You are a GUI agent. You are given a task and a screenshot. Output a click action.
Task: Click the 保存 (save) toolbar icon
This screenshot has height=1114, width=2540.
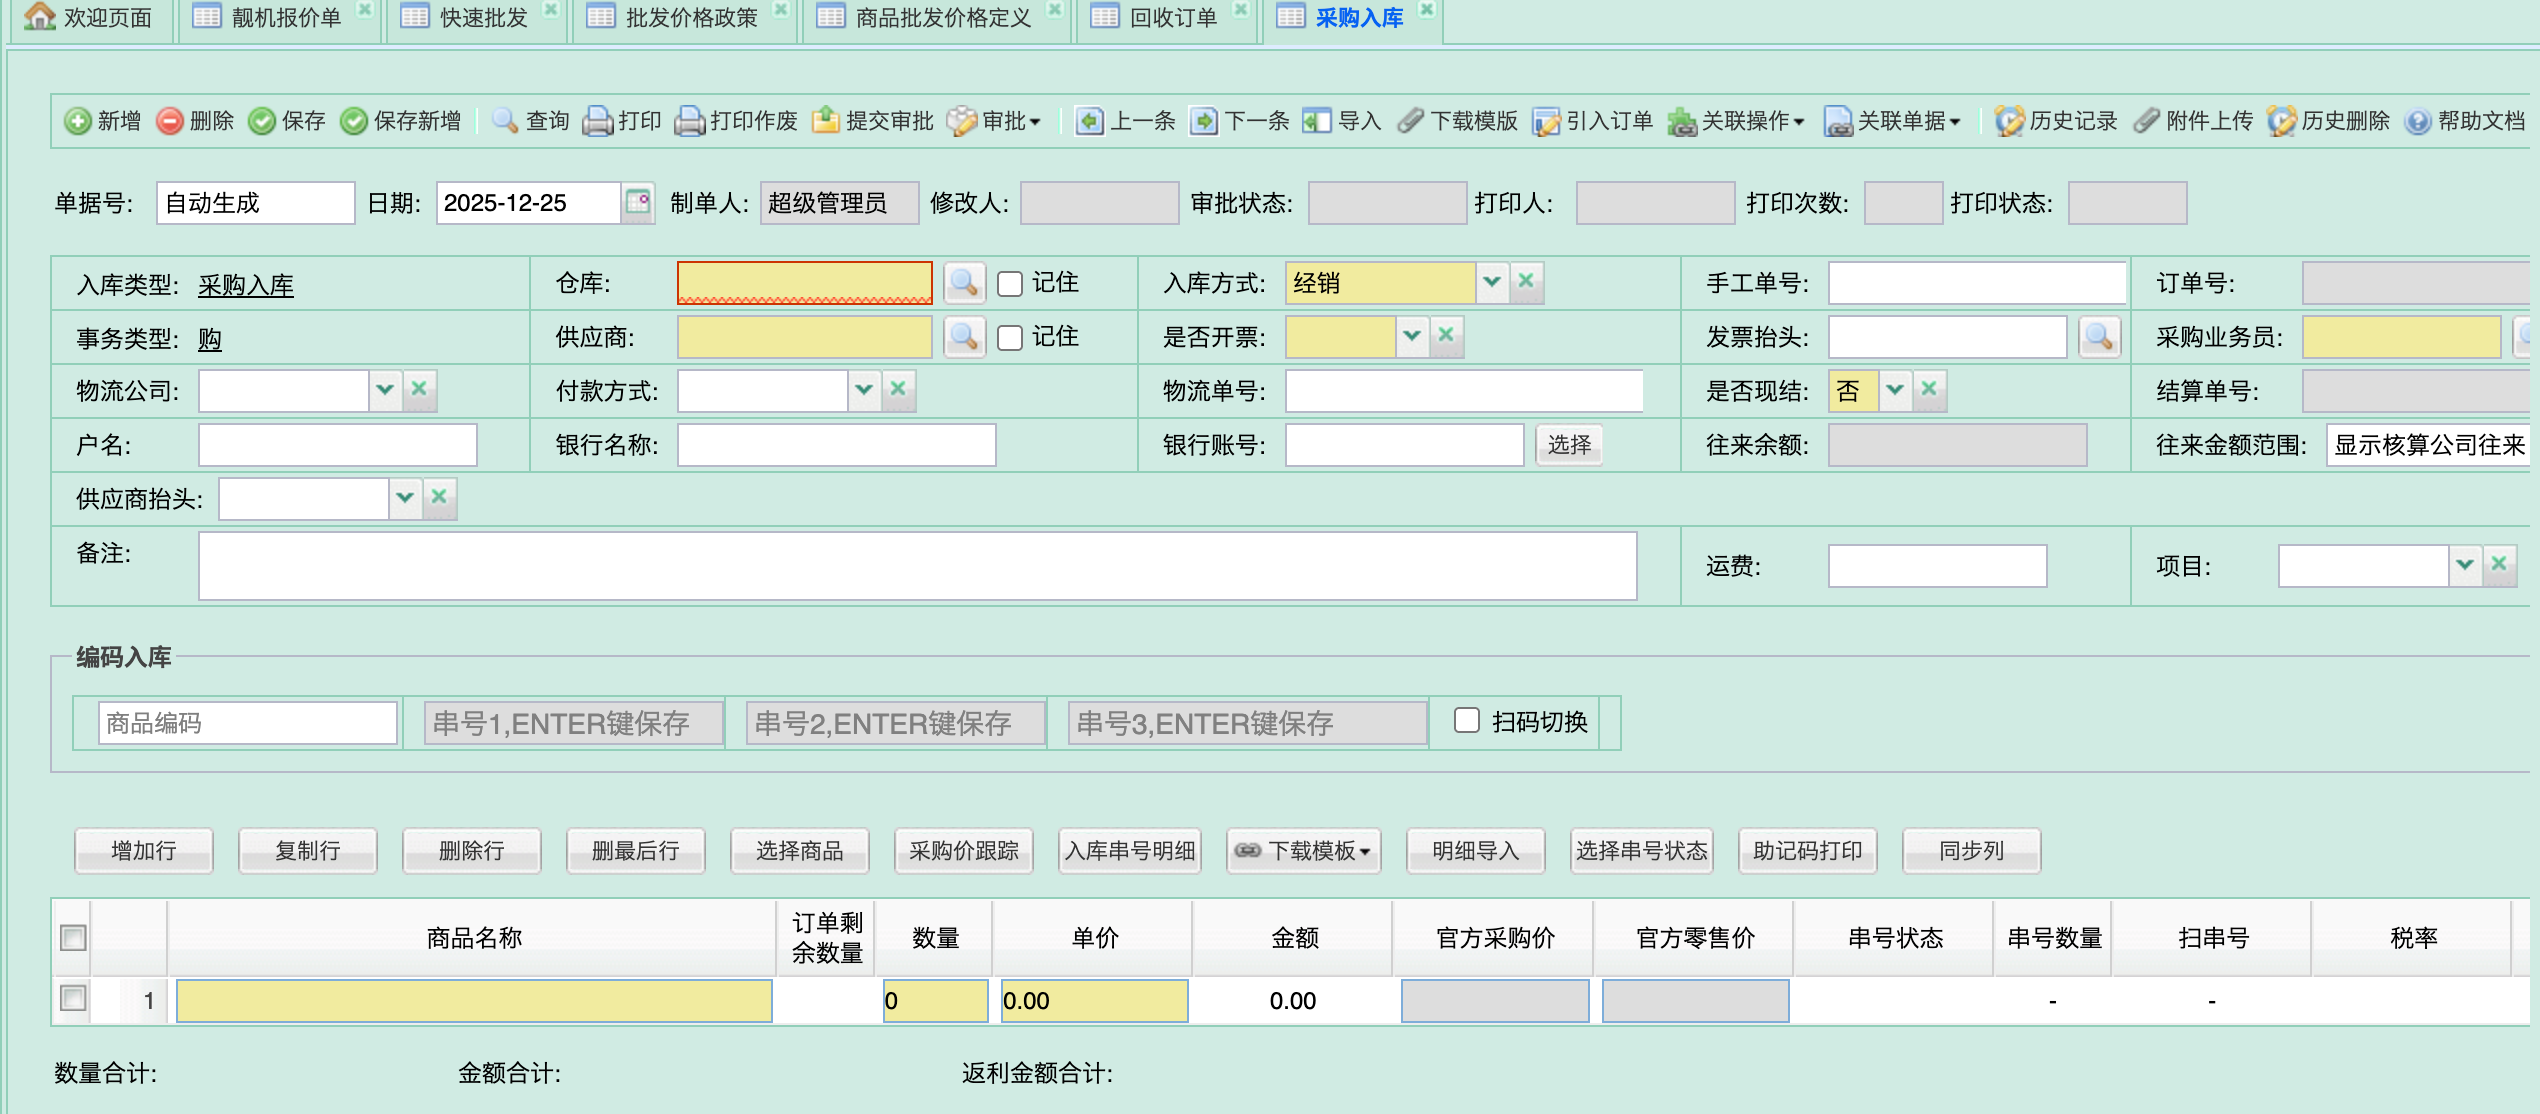coord(262,121)
